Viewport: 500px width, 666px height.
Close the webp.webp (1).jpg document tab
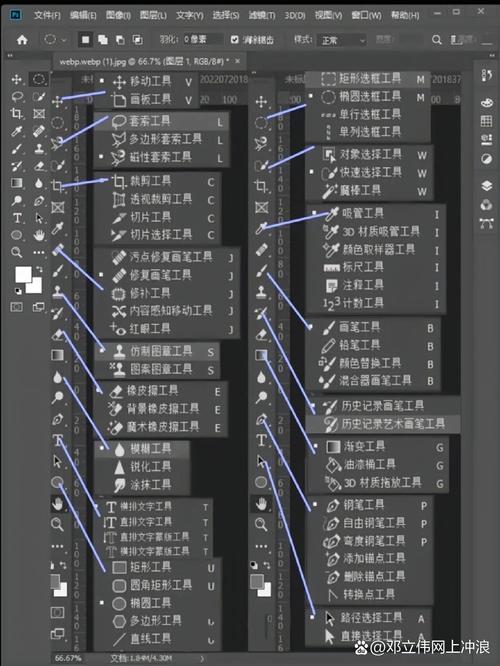coord(237,62)
